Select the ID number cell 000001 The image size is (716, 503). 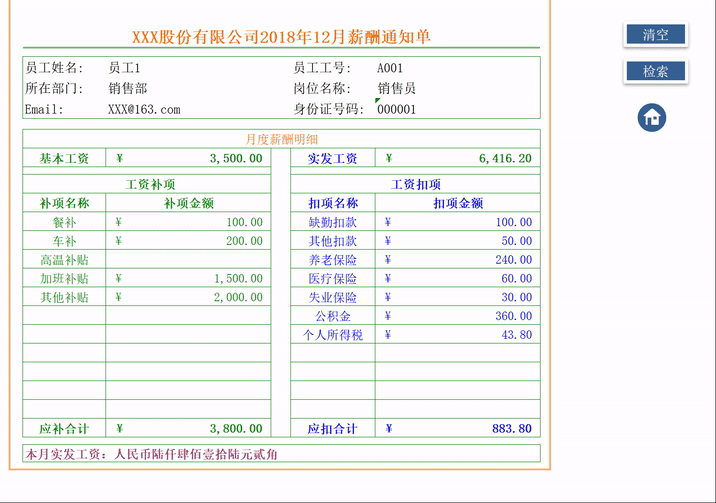396,110
